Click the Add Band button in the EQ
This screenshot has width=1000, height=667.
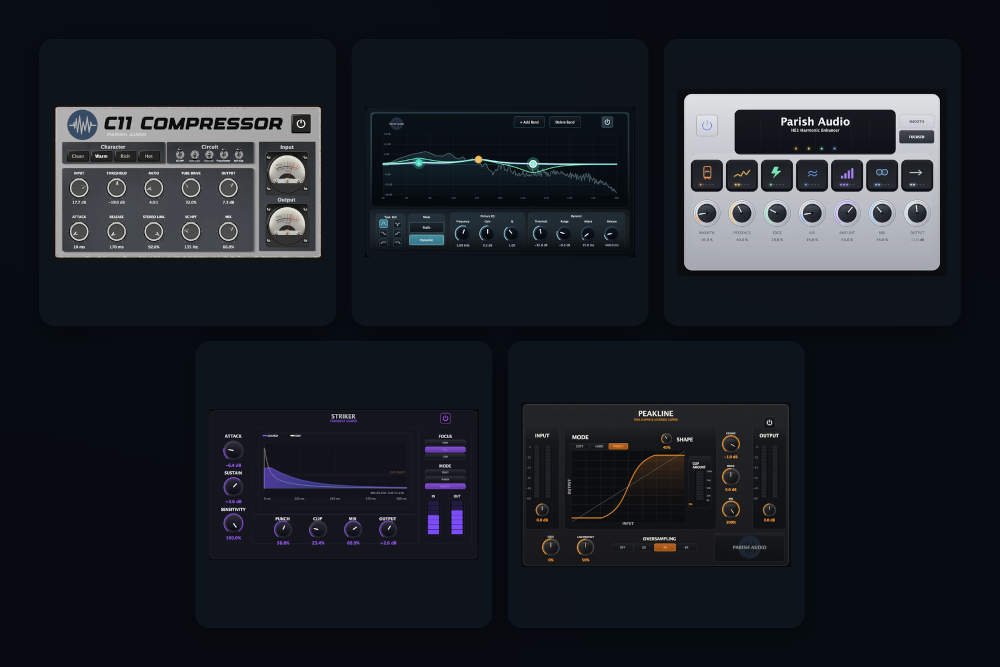click(529, 122)
